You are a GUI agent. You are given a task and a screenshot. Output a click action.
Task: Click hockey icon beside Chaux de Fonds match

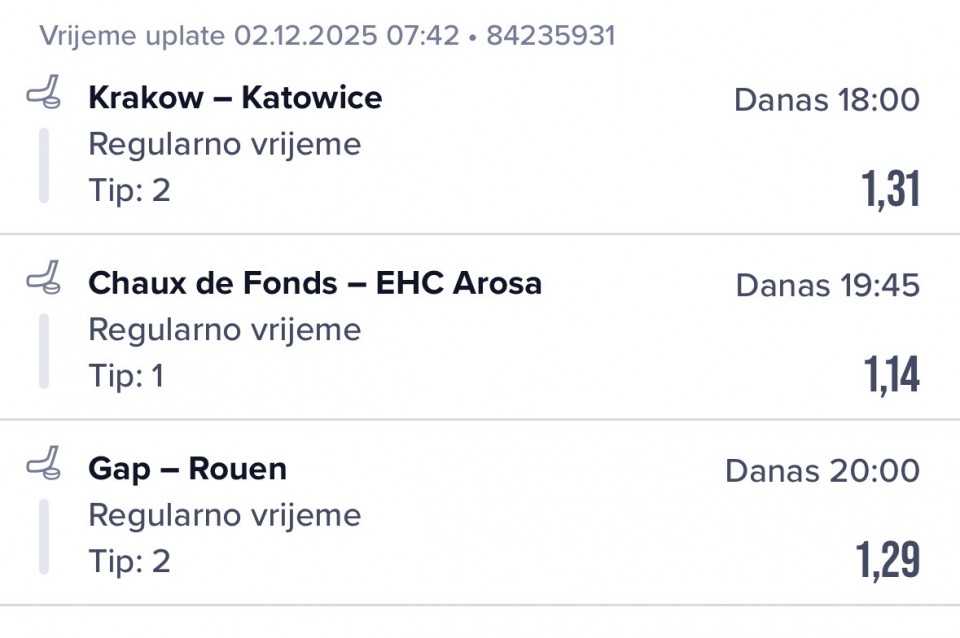[43, 277]
